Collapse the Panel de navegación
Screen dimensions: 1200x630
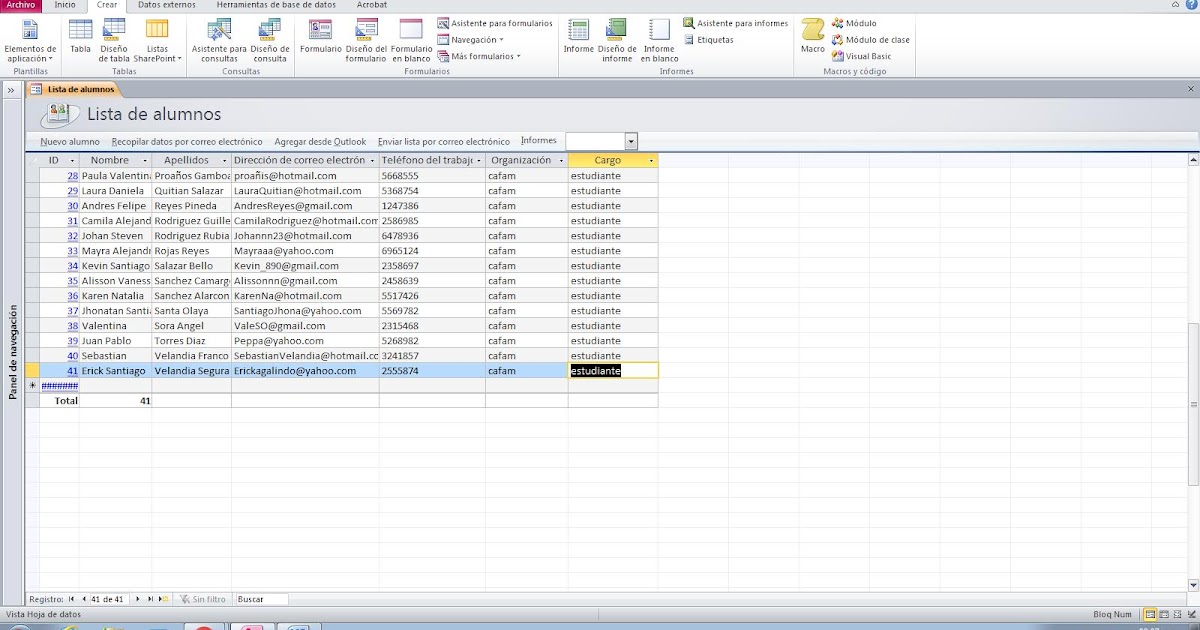[x=11, y=88]
